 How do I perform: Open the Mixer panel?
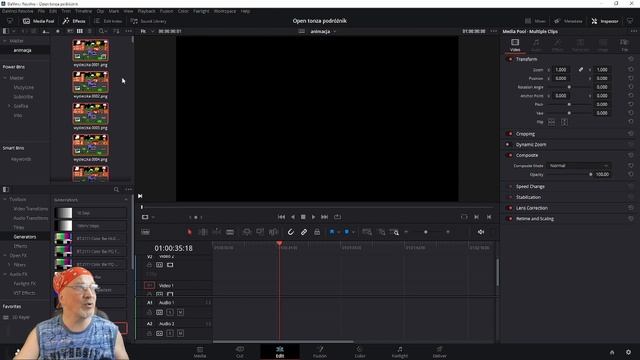coord(535,21)
